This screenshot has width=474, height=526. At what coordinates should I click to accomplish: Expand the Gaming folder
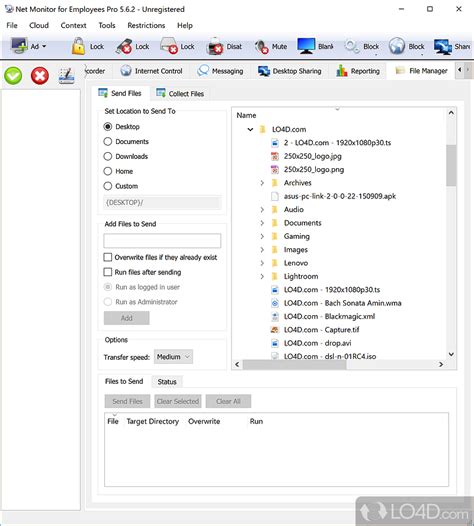point(262,236)
